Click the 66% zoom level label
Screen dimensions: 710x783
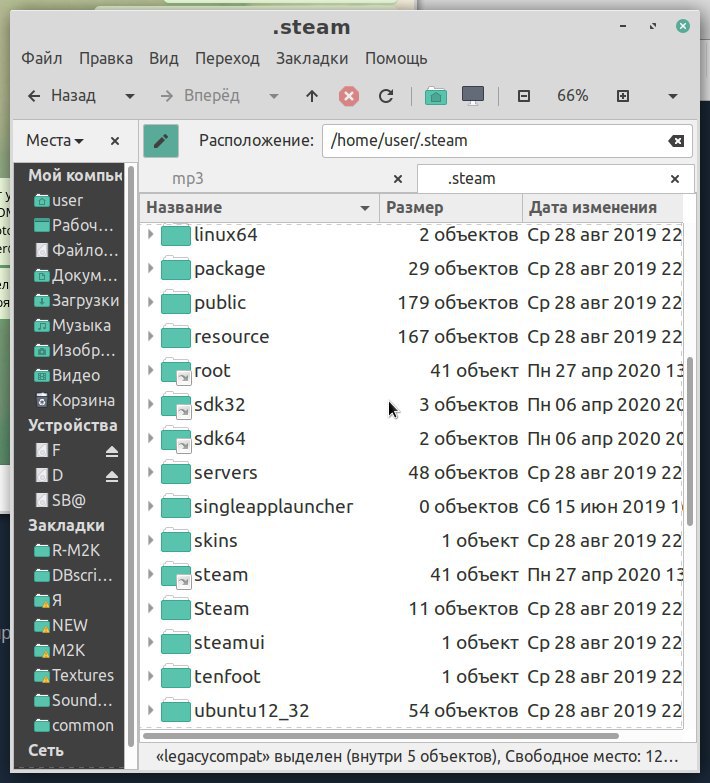(x=573, y=96)
